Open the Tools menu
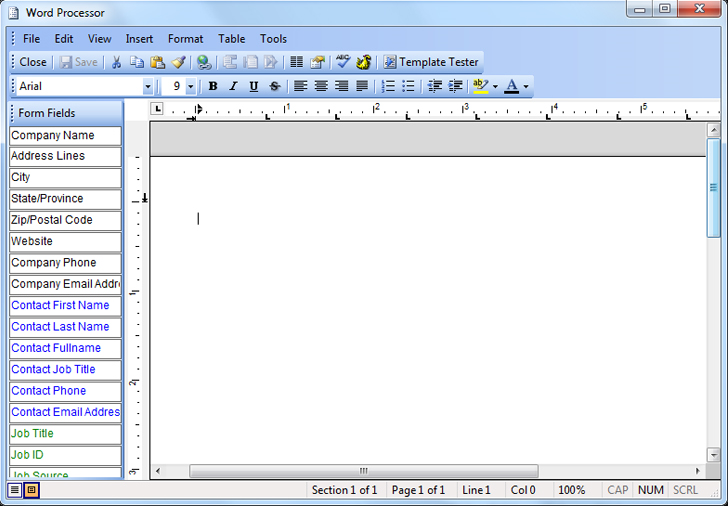 (x=273, y=39)
